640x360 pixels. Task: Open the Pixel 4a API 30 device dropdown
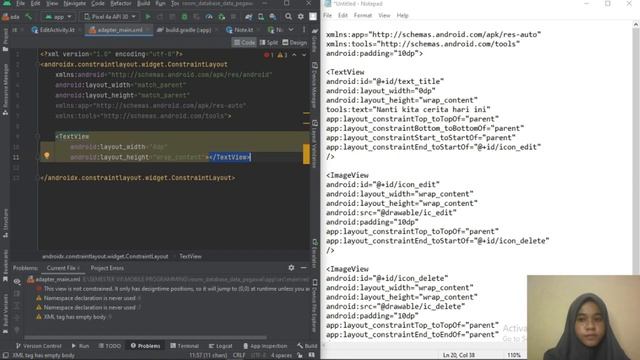[x=110, y=17]
